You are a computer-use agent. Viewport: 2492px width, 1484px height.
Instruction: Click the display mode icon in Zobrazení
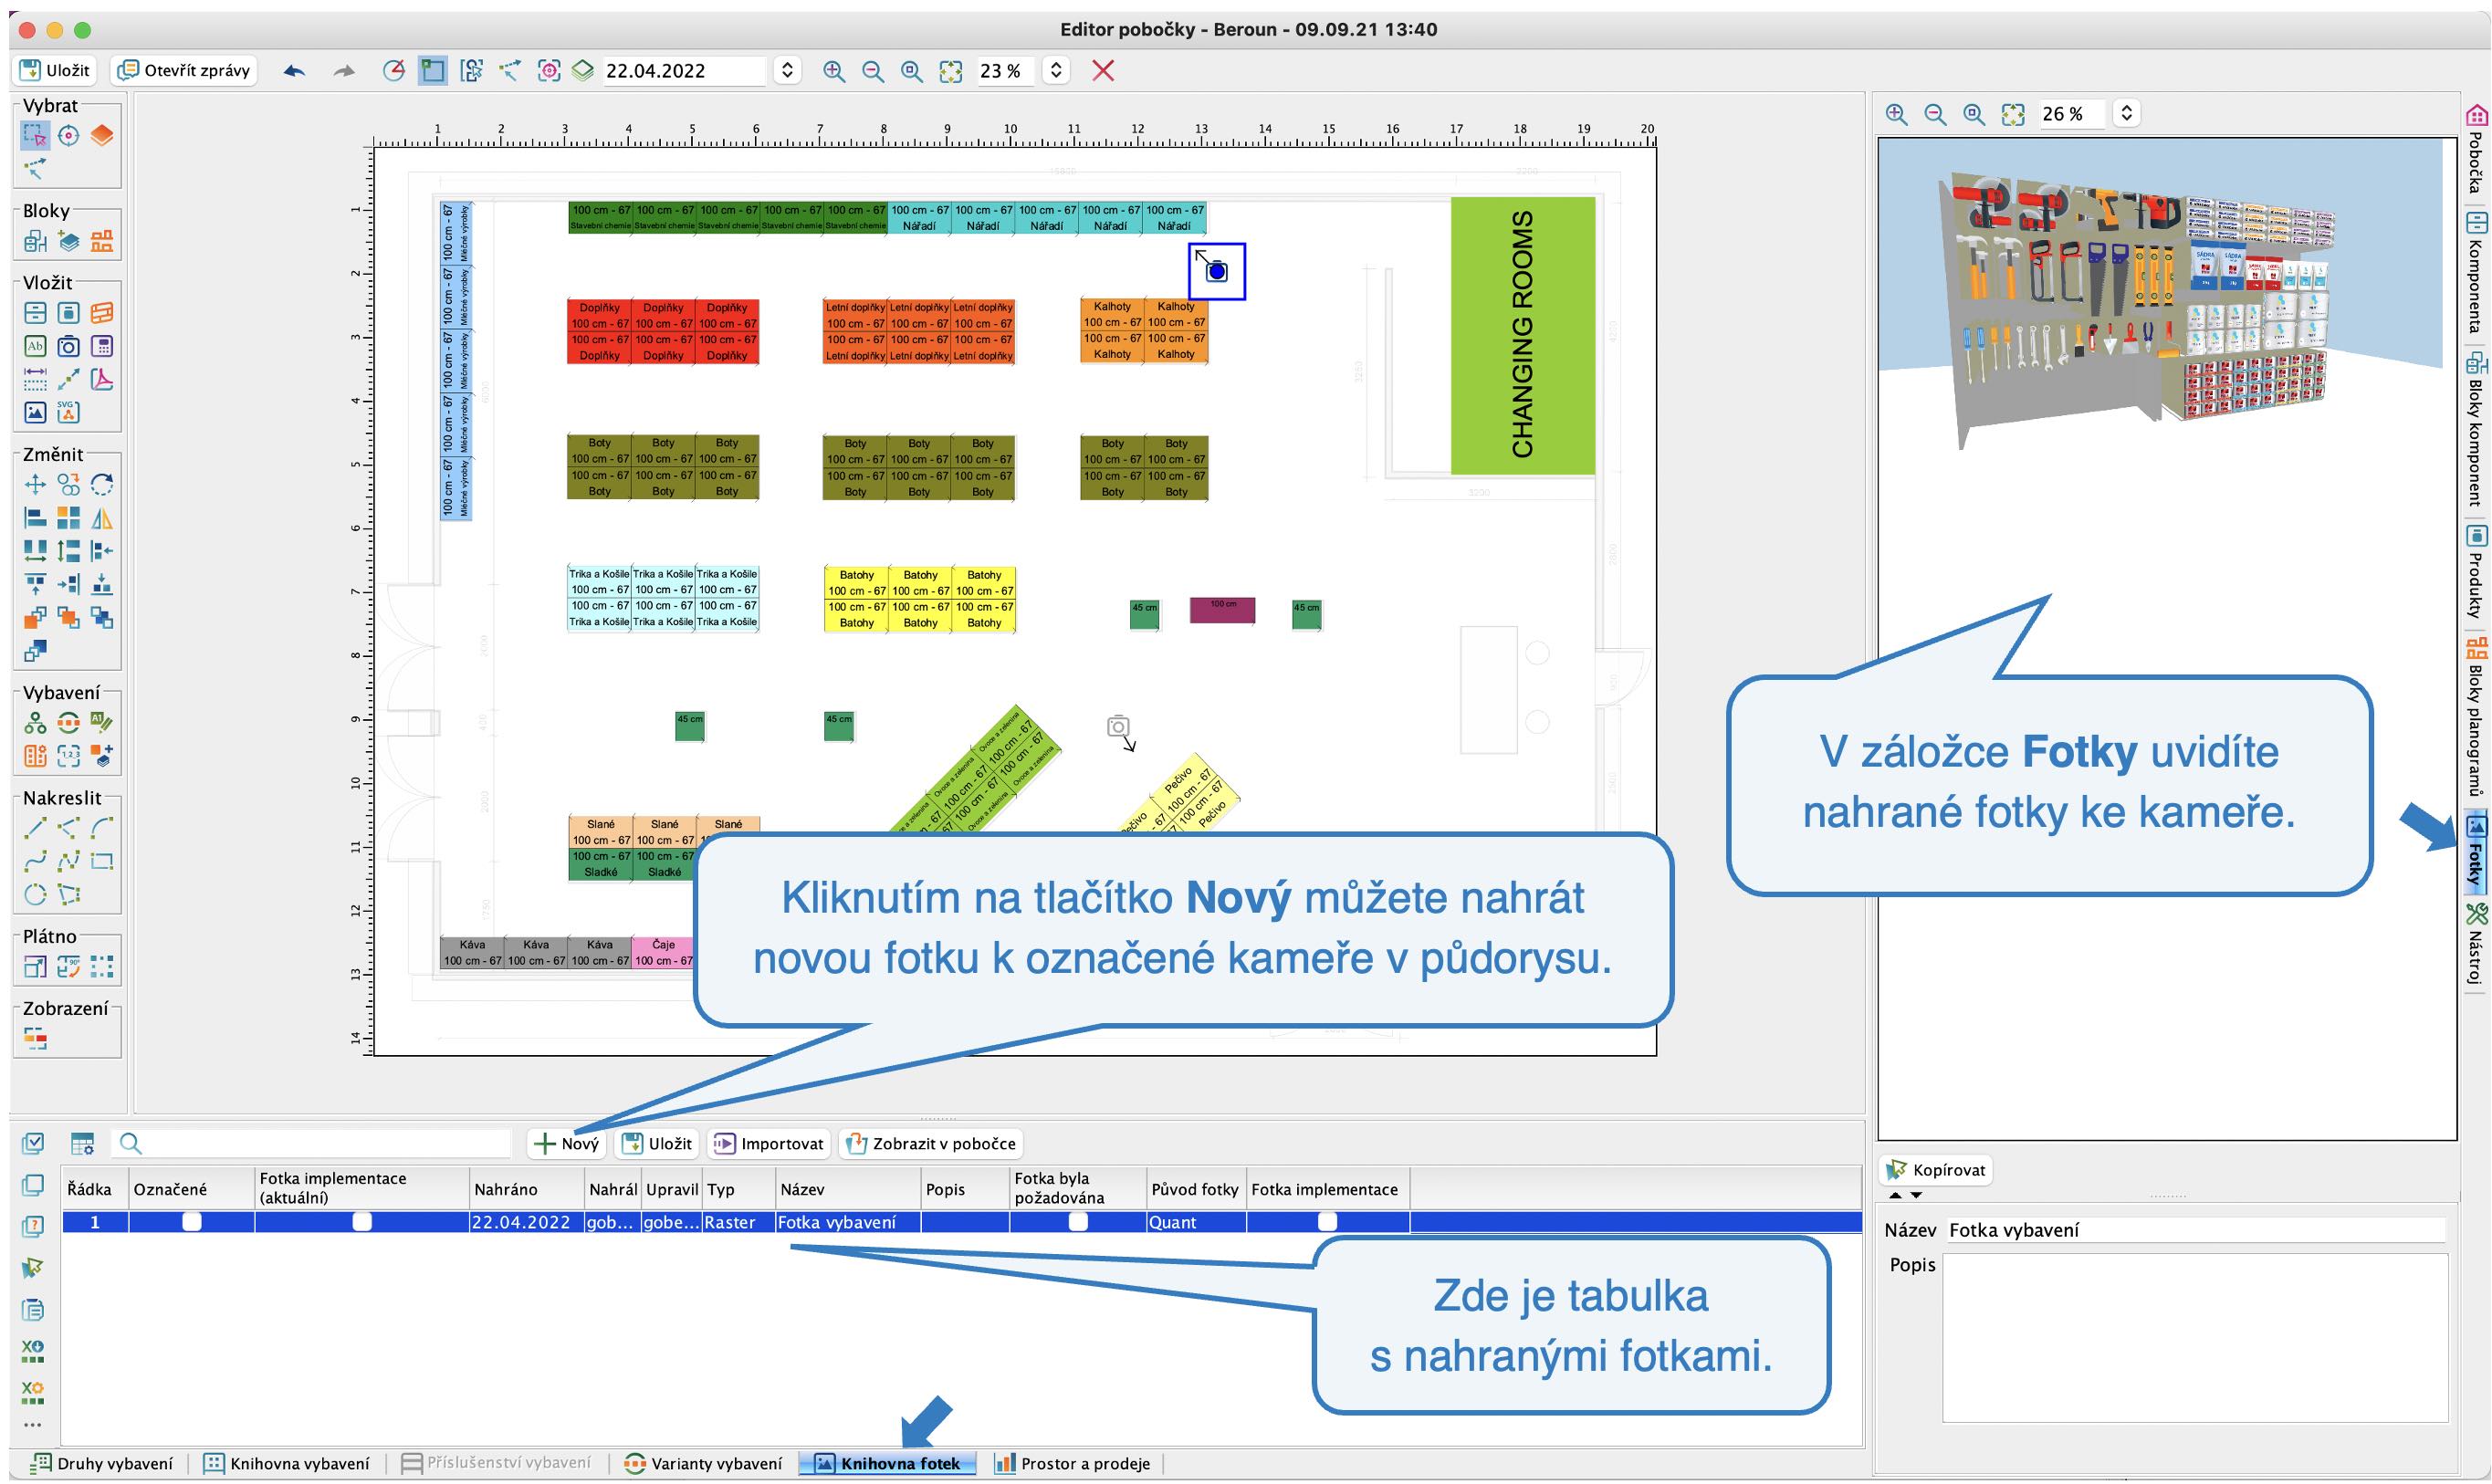(35, 1038)
